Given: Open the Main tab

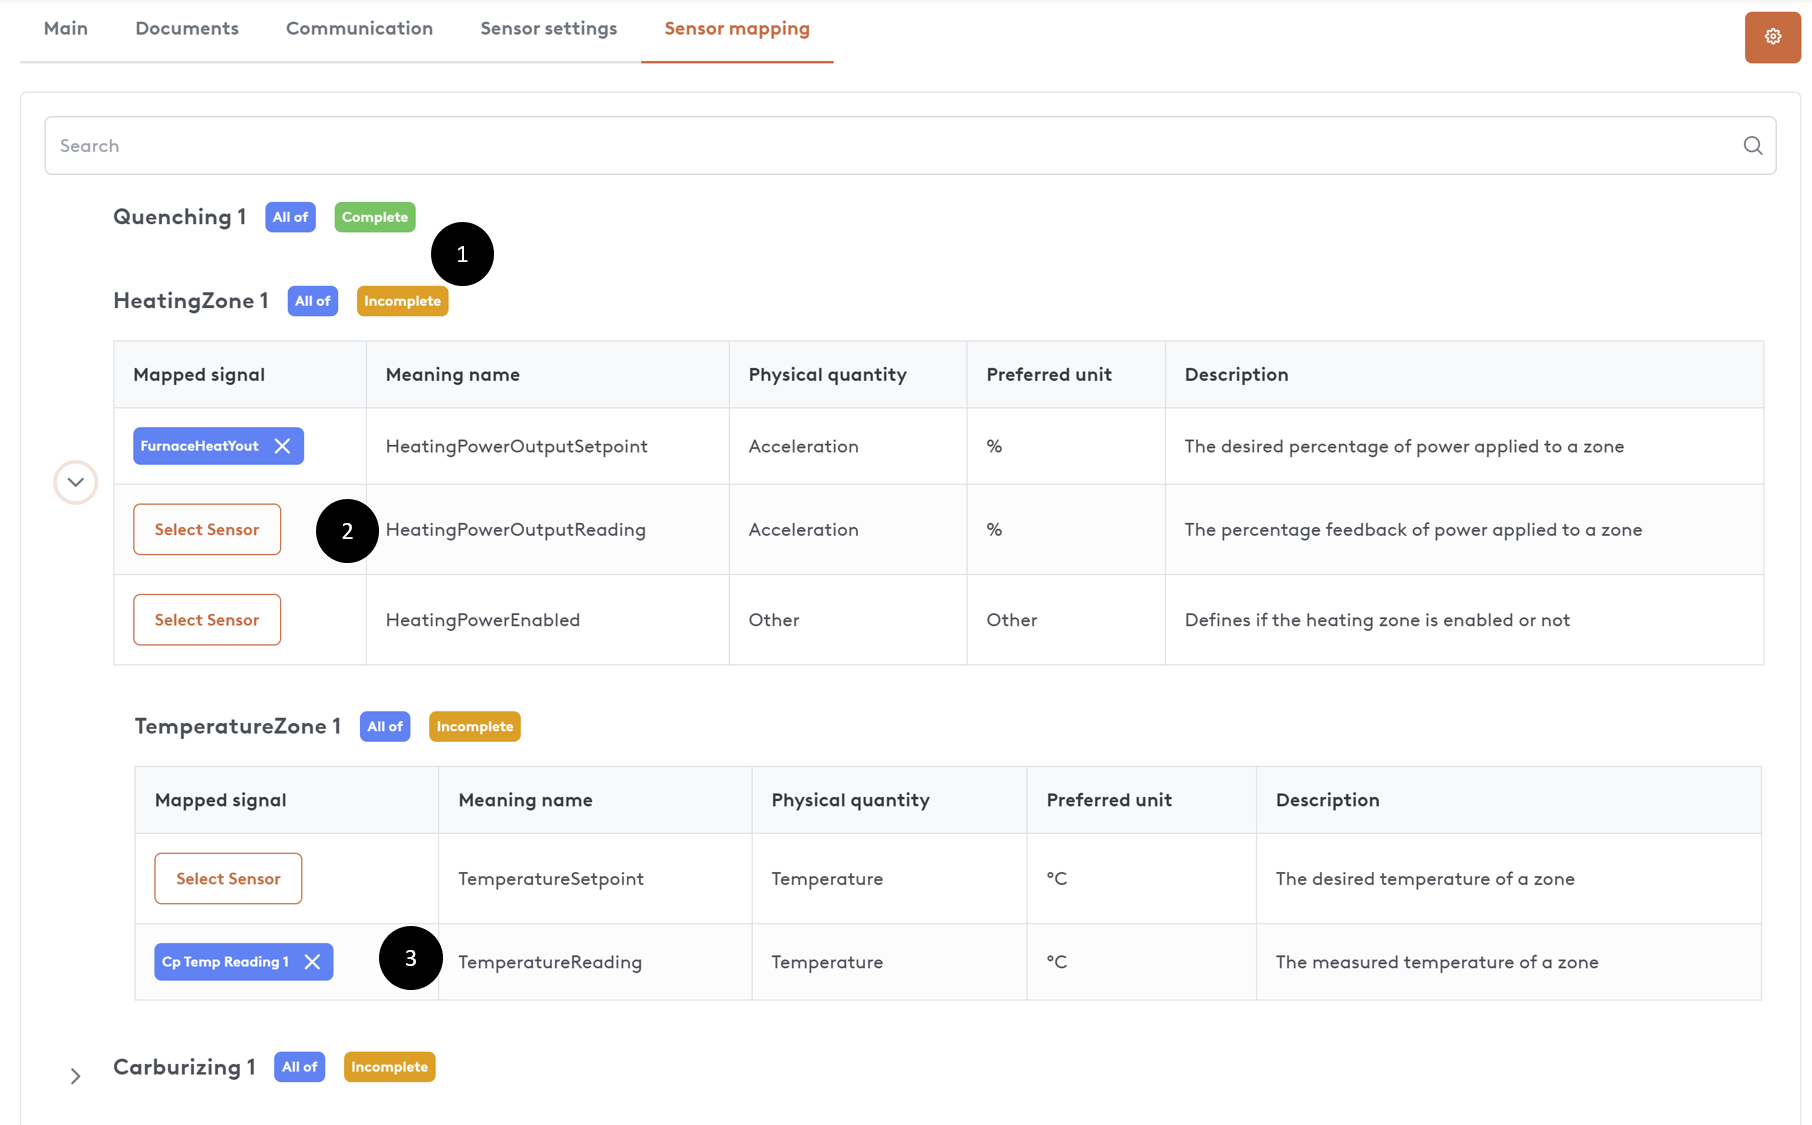Looking at the screenshot, I should [x=66, y=29].
